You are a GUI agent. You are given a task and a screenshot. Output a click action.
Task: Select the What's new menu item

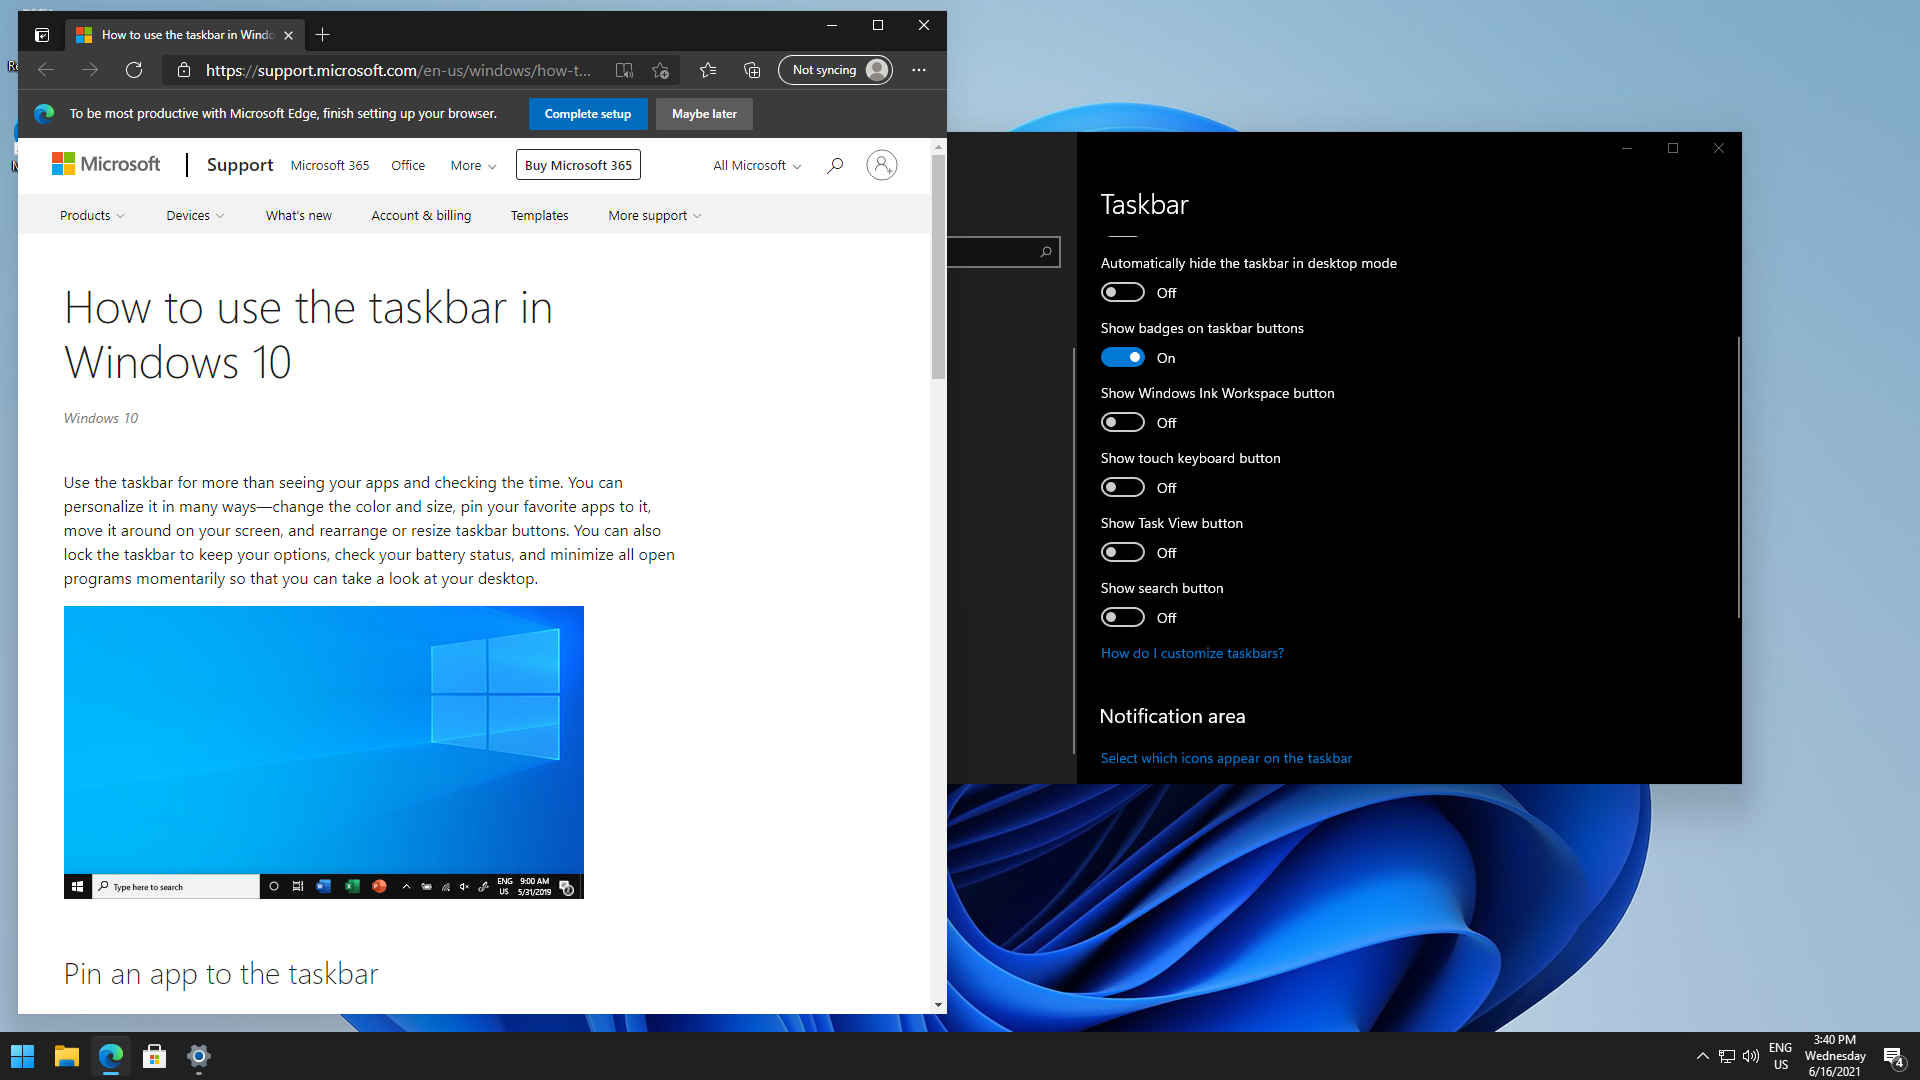coord(298,216)
